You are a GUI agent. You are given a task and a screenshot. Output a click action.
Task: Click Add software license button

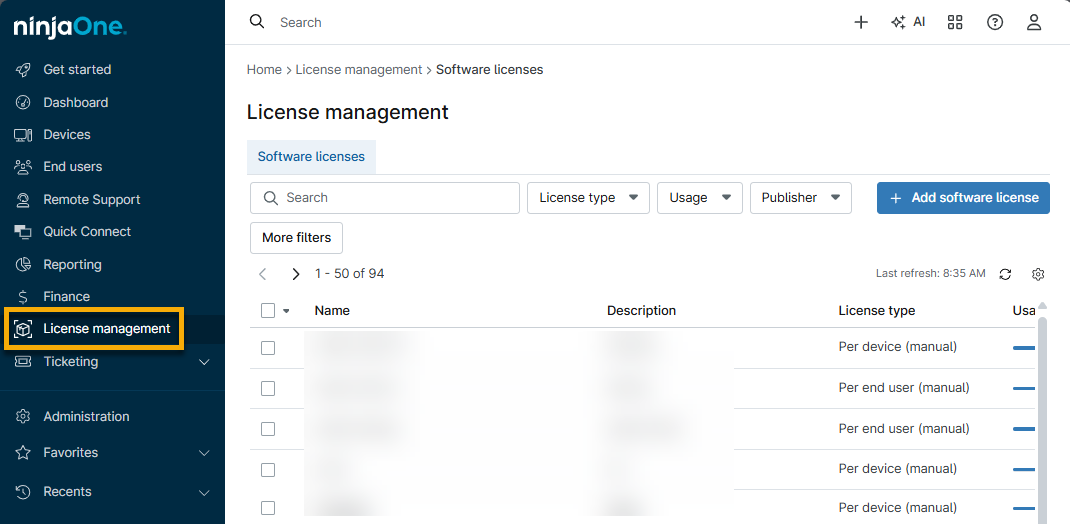click(x=963, y=198)
